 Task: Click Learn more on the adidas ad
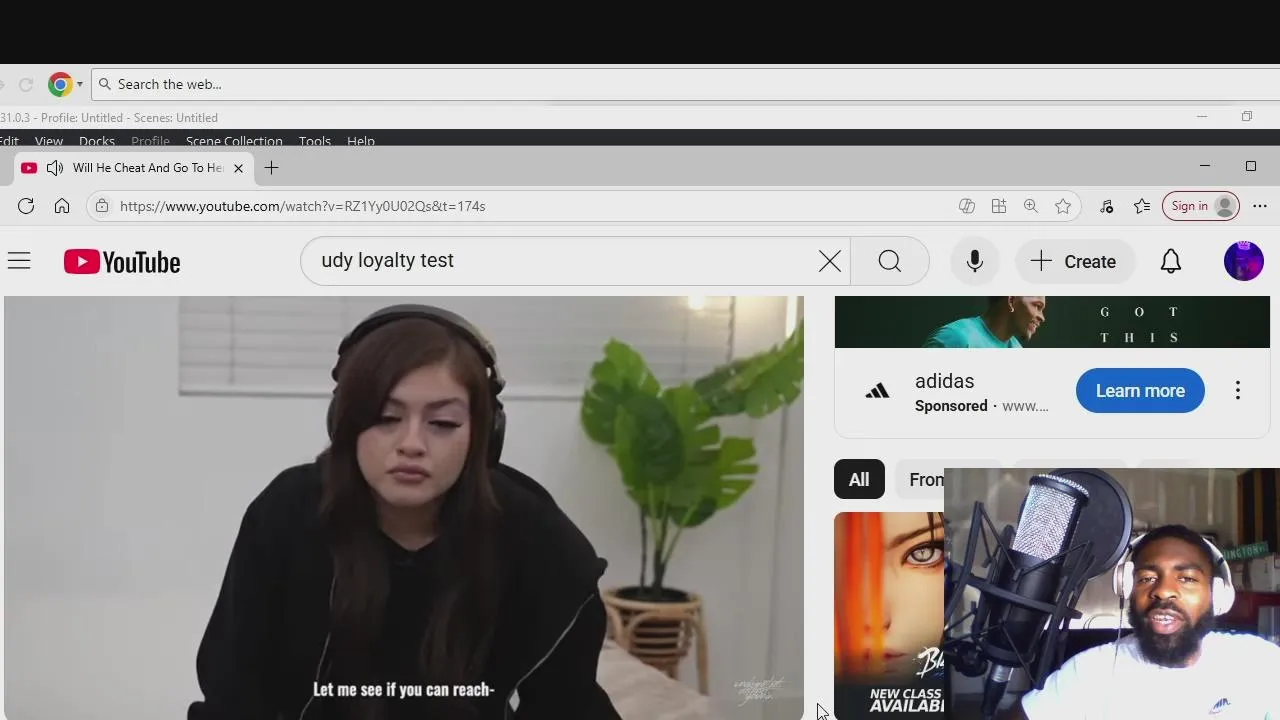tap(1140, 391)
